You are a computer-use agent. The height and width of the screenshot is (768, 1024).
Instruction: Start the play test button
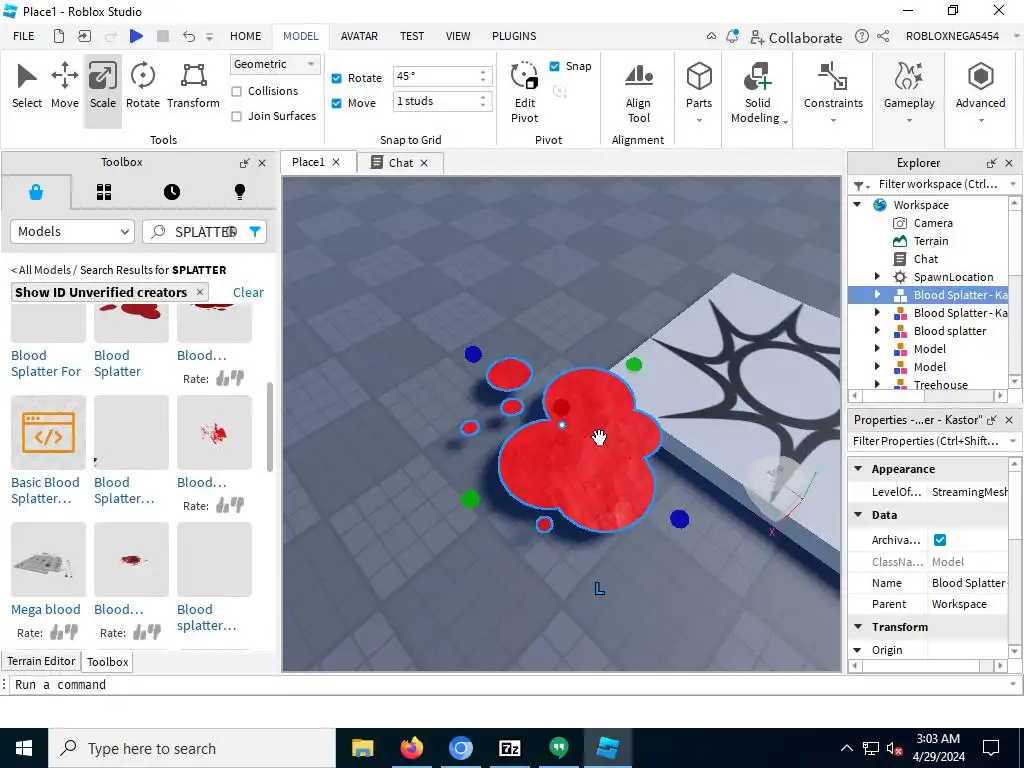[136, 36]
